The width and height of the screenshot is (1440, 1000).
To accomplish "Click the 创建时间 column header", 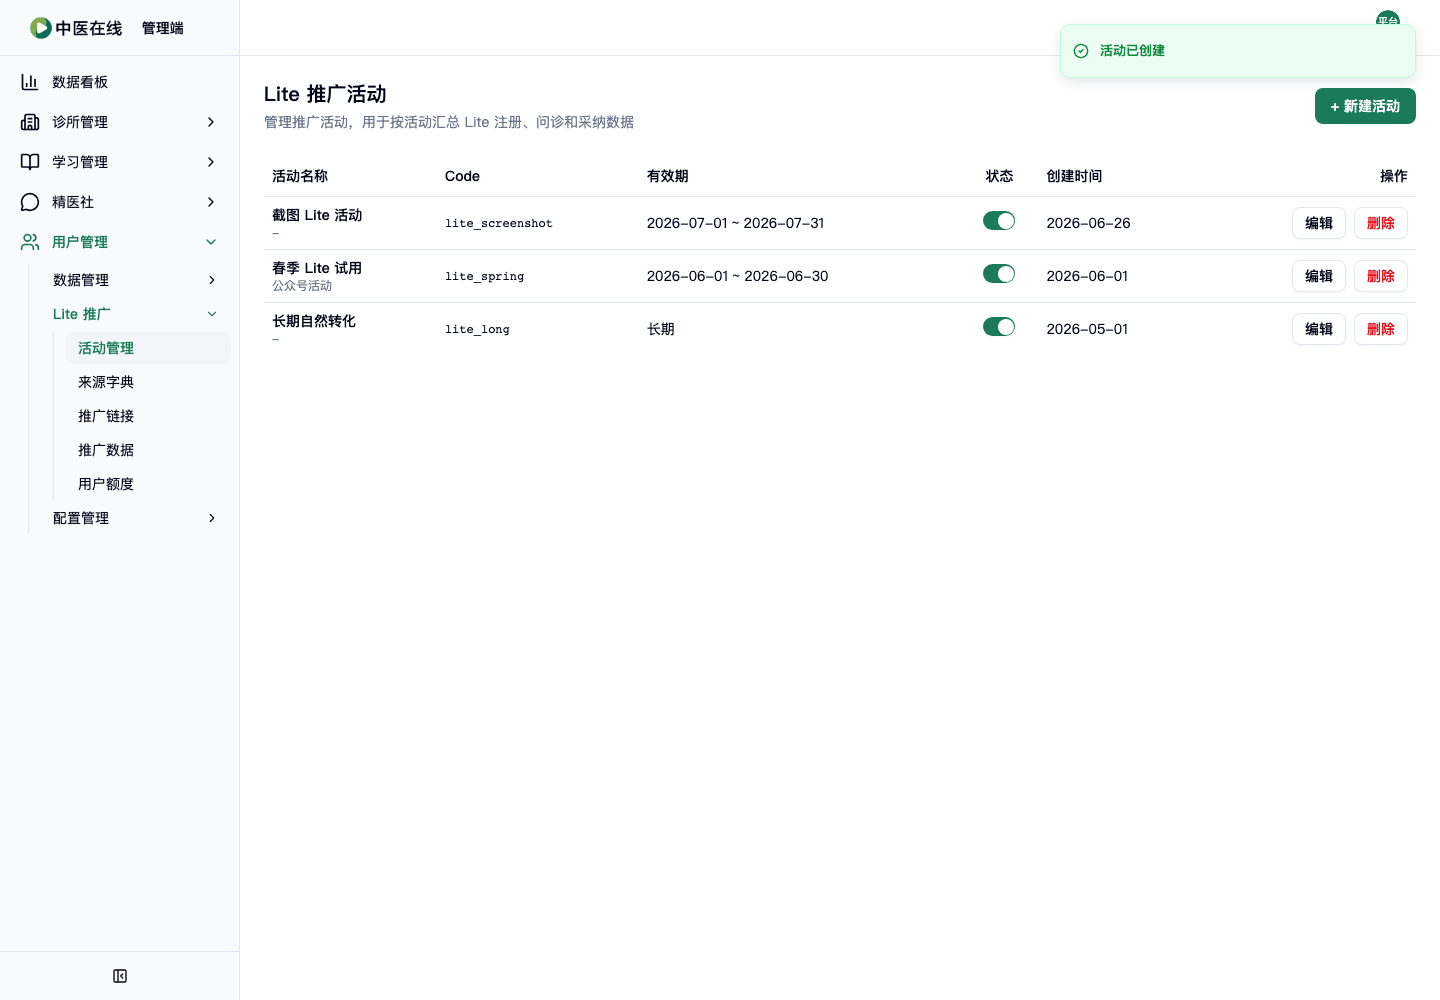I will point(1074,176).
